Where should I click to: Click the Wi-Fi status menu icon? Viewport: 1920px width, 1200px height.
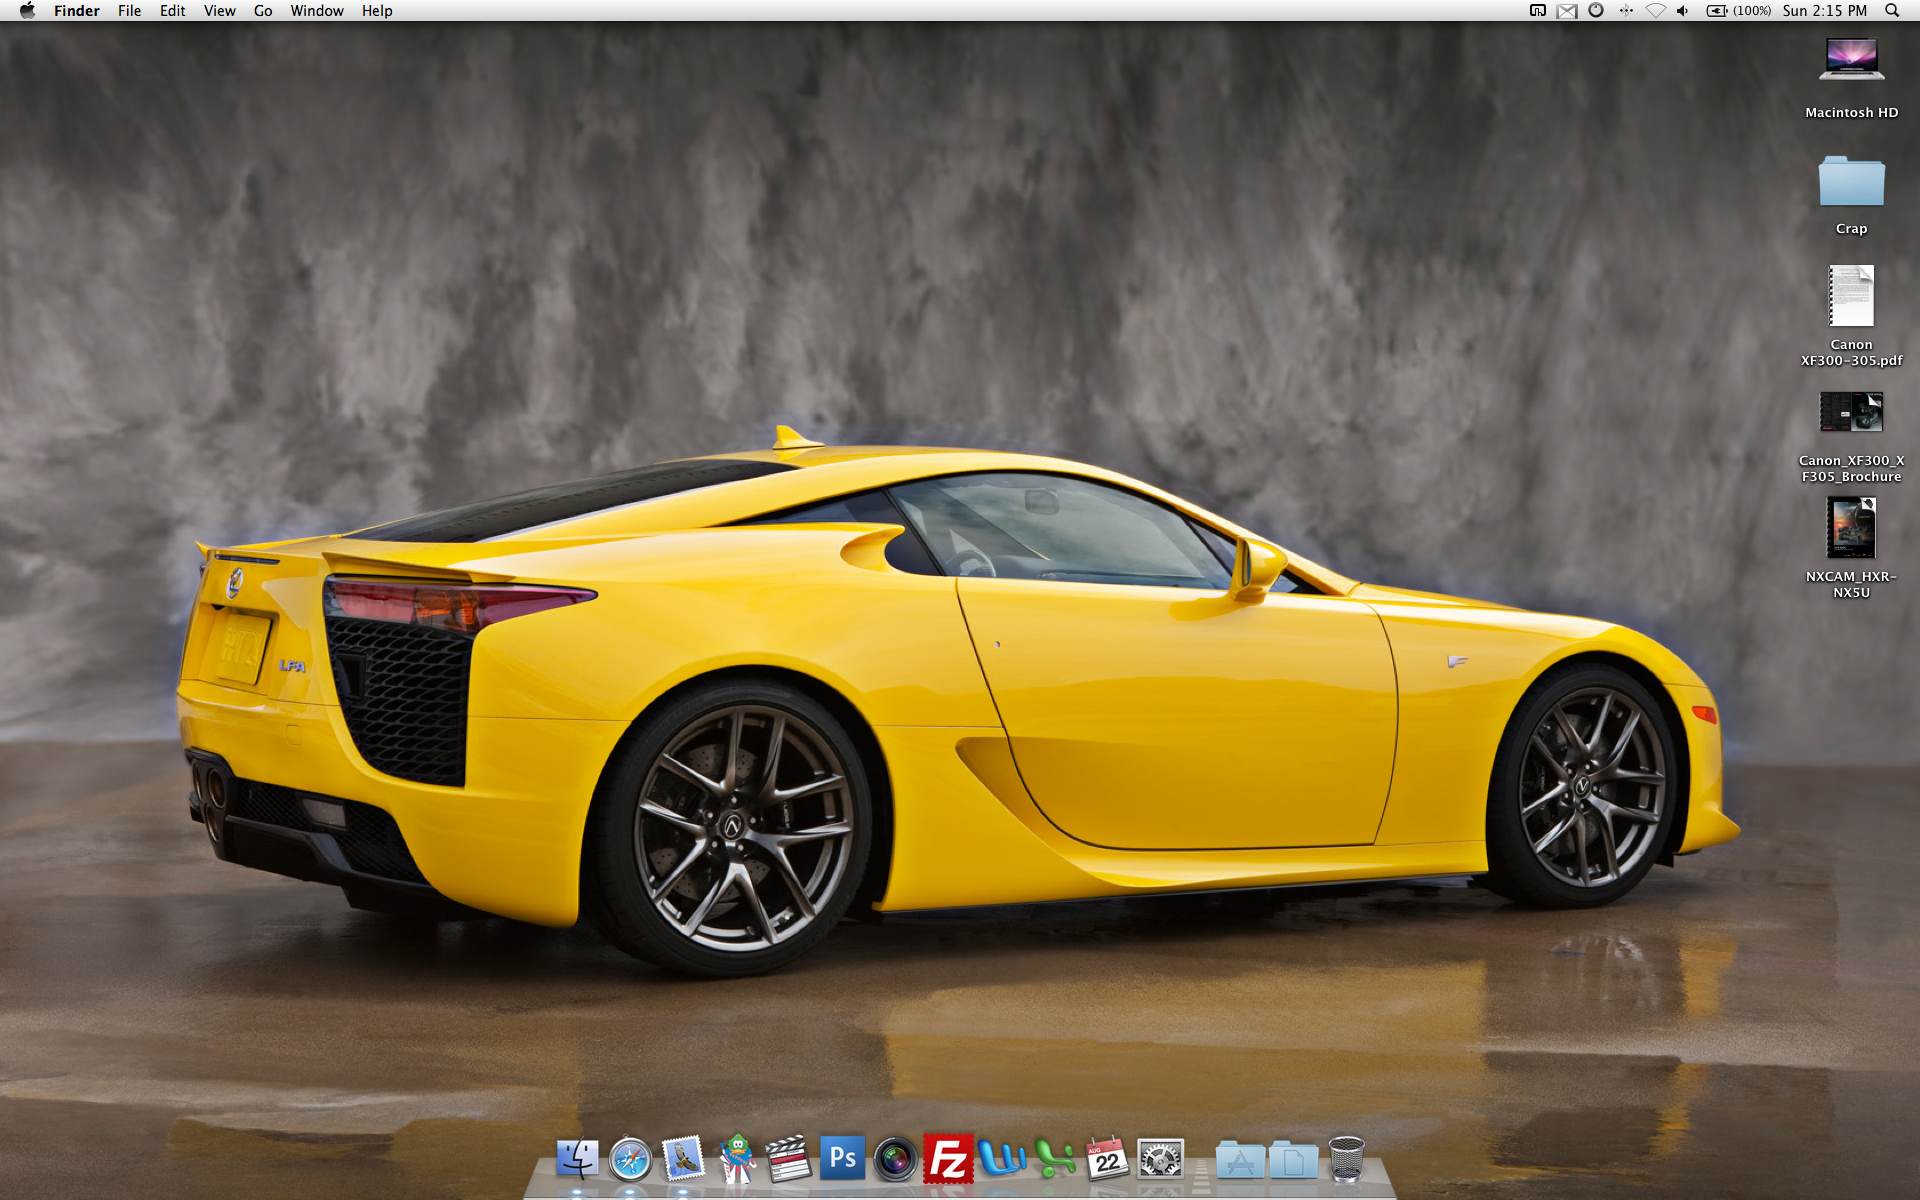1655,11
